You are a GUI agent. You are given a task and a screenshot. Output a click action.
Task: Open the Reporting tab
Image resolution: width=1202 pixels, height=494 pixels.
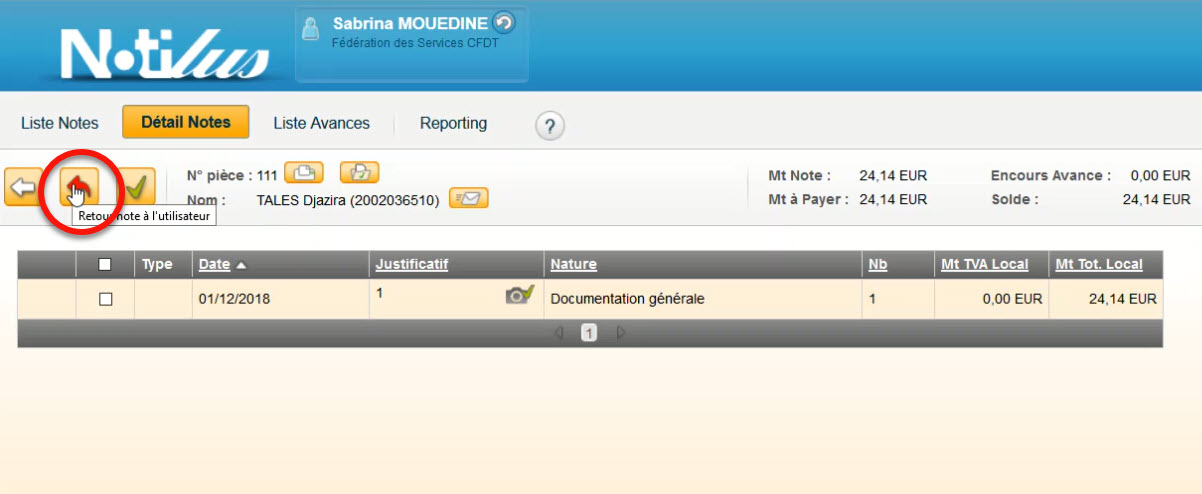tap(453, 123)
